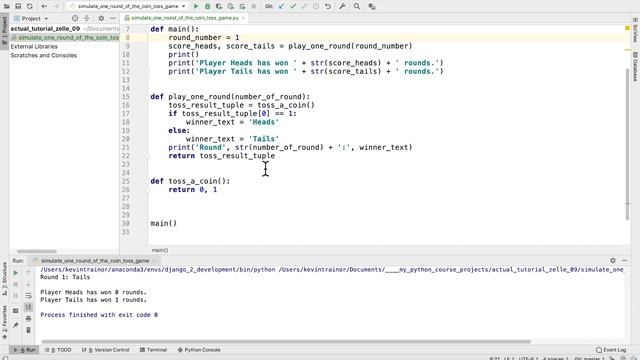Screen dimensions: 640x360
Task: Click the Profile toolbar icon
Action: point(231,7)
